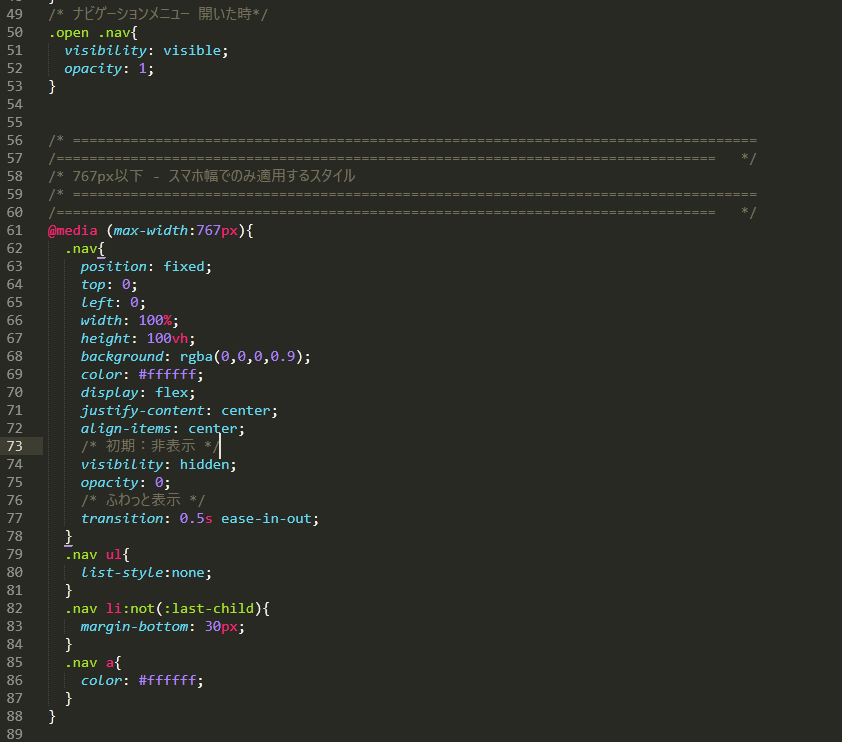Click the @media keyword
The height and width of the screenshot is (742, 842).
click(x=72, y=231)
